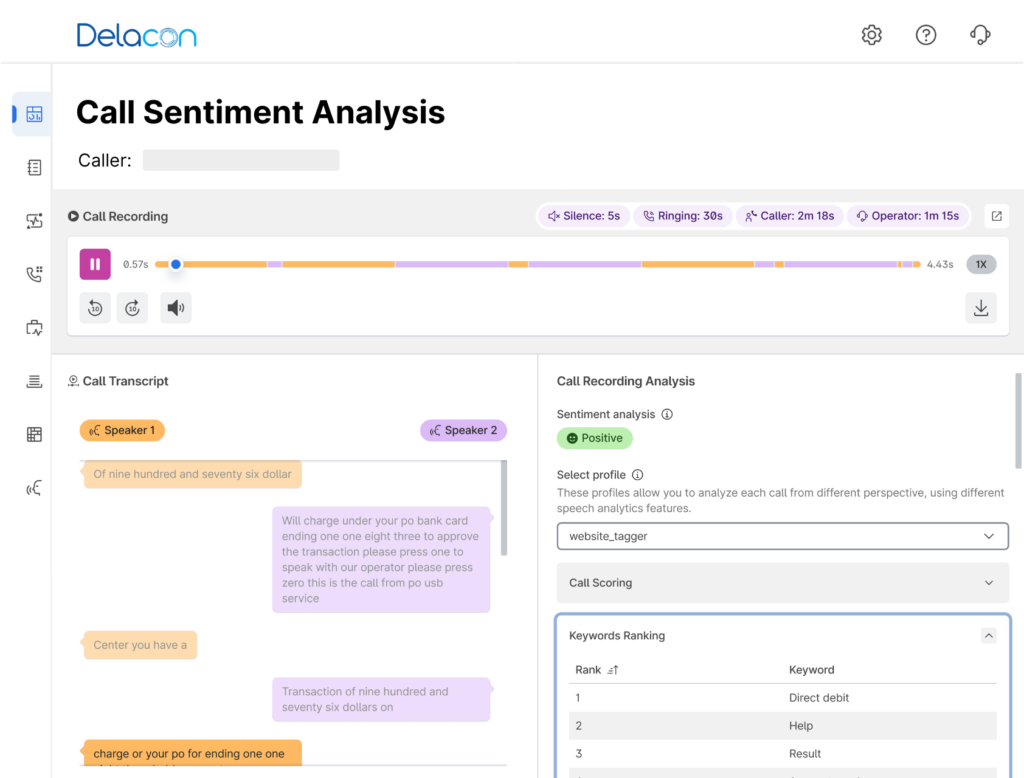Open the phone dialpad sidebar item

click(x=34, y=274)
